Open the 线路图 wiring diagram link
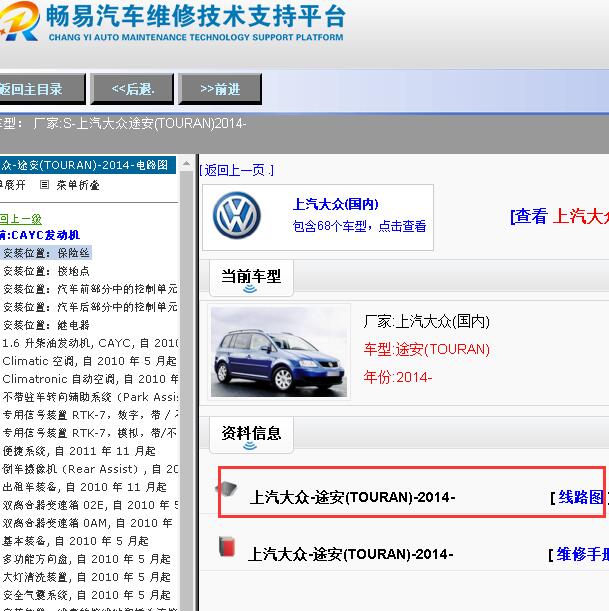The height and width of the screenshot is (611, 609). pos(581,497)
